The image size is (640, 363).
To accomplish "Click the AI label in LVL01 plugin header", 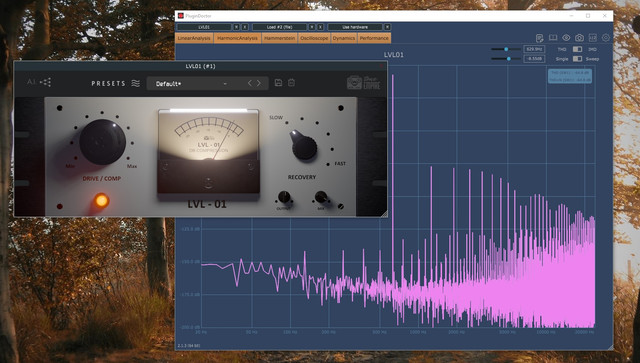I will 31,82.
